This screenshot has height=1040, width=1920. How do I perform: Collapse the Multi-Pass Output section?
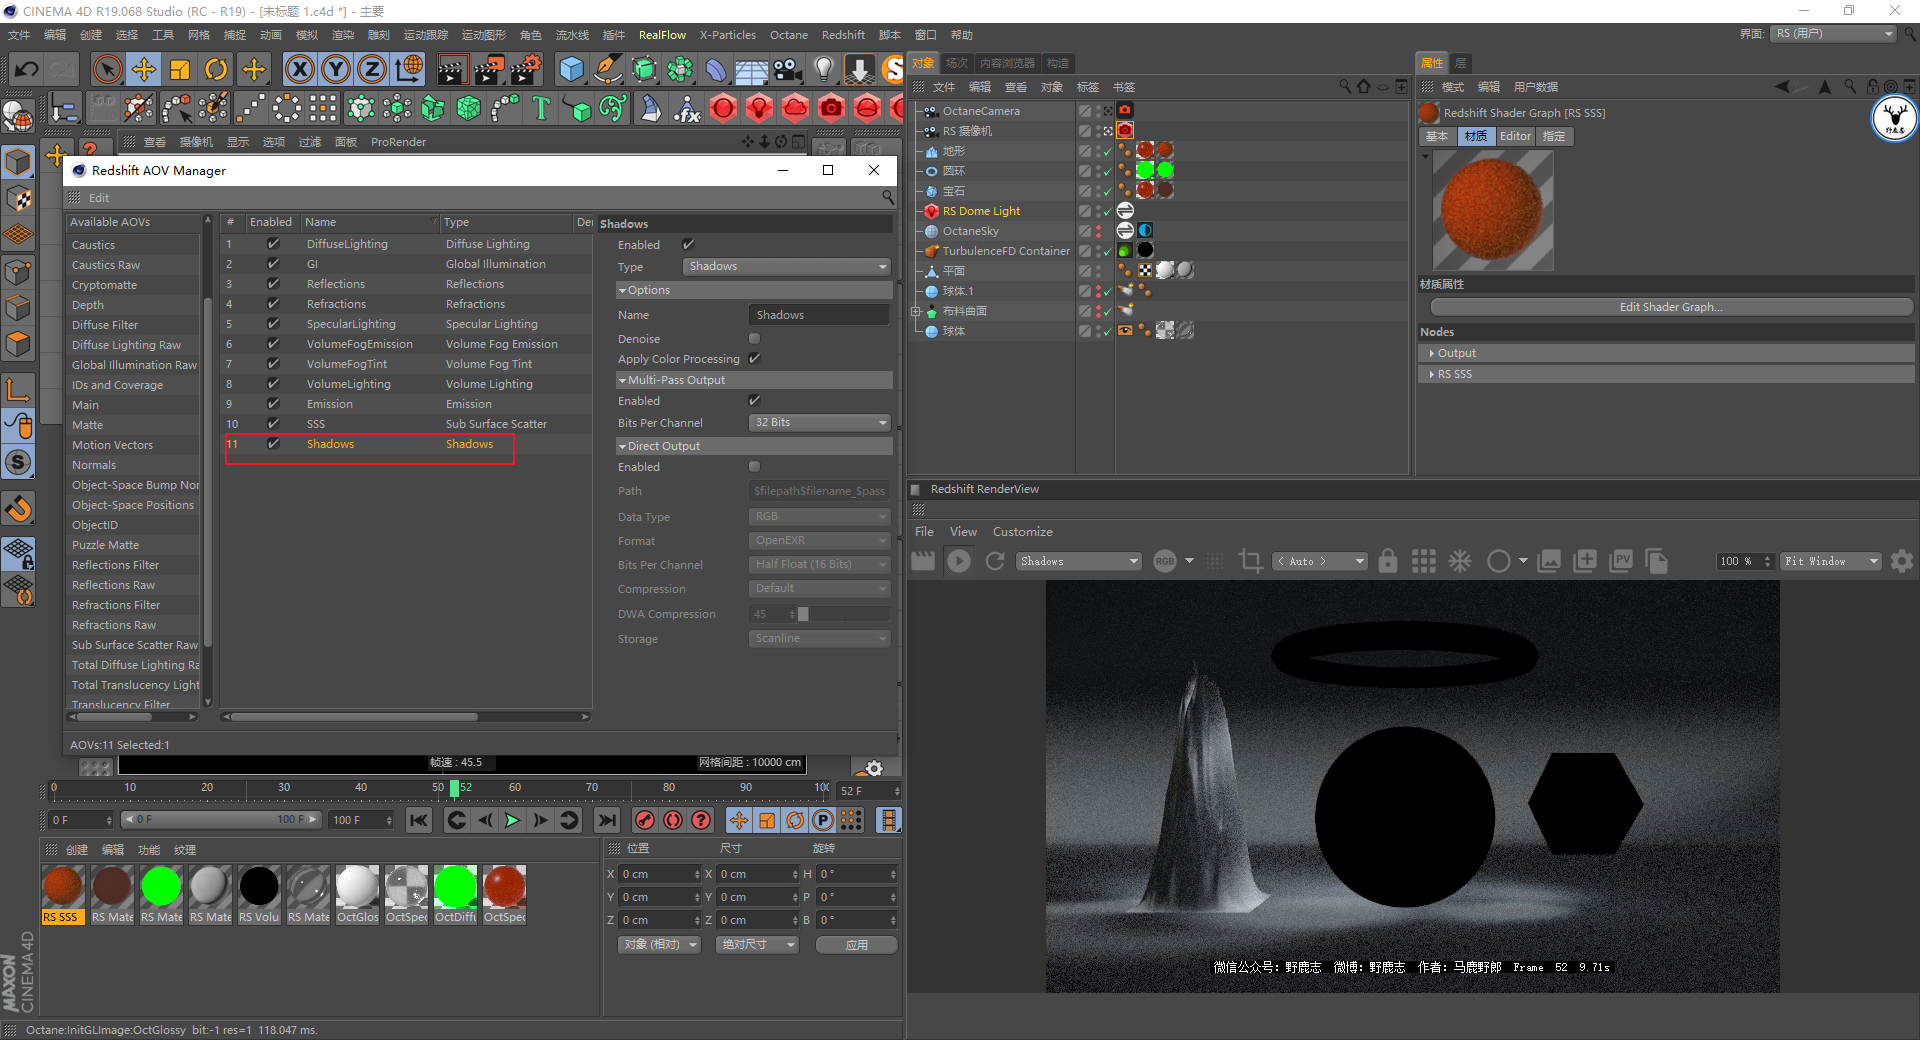click(754, 380)
